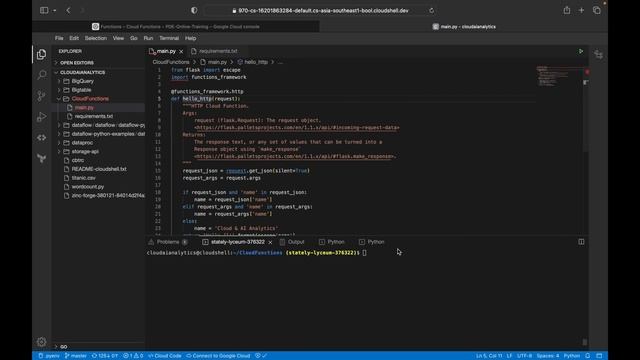Viewport: 640px width, 360px height.
Task: Click sync changes indicator in status bar
Action: [x=105, y=356]
